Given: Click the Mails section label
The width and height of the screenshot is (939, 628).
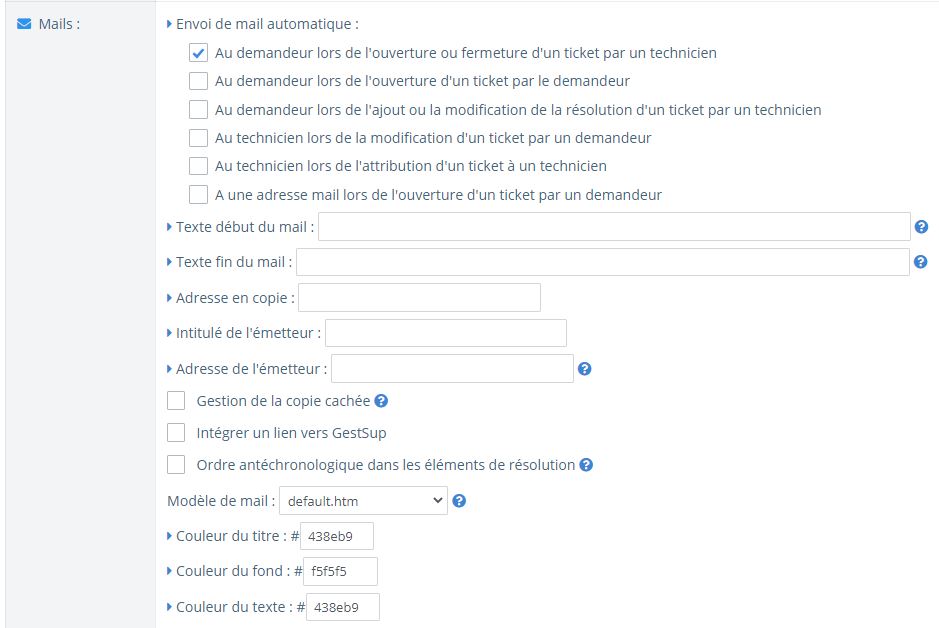Looking at the screenshot, I should (59, 24).
